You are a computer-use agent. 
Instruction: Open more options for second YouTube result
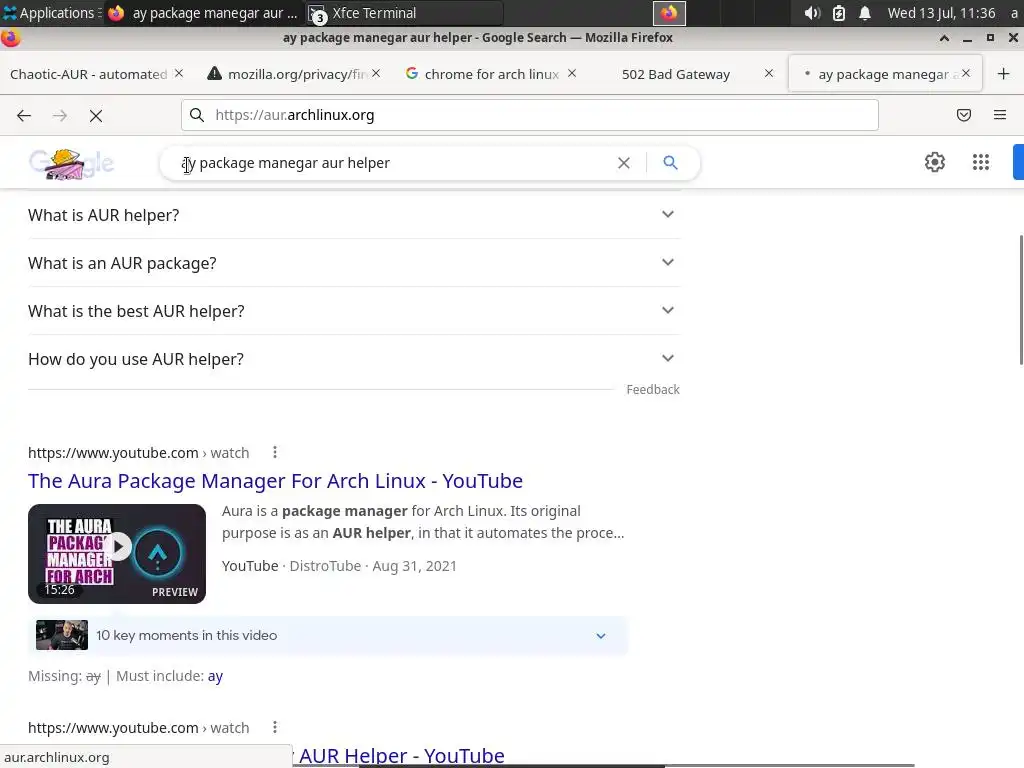275,727
